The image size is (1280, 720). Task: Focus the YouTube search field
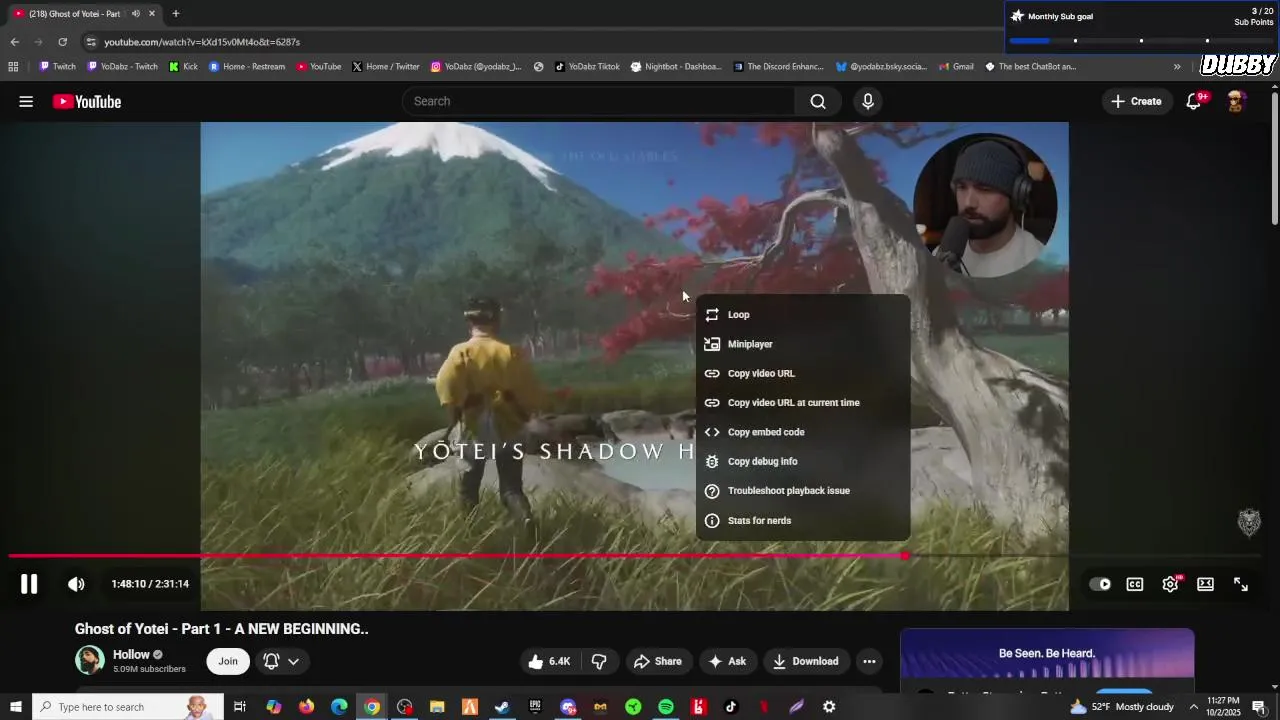click(x=598, y=101)
